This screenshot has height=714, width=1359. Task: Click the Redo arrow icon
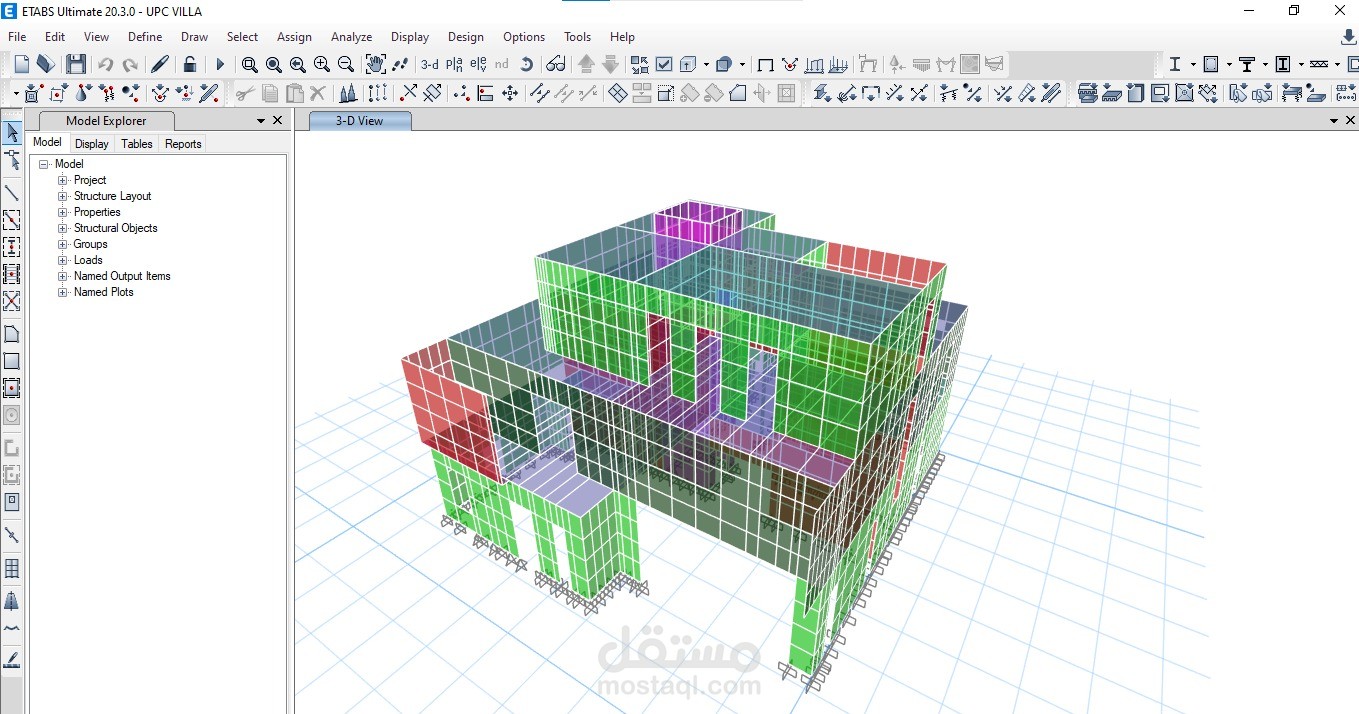130,64
